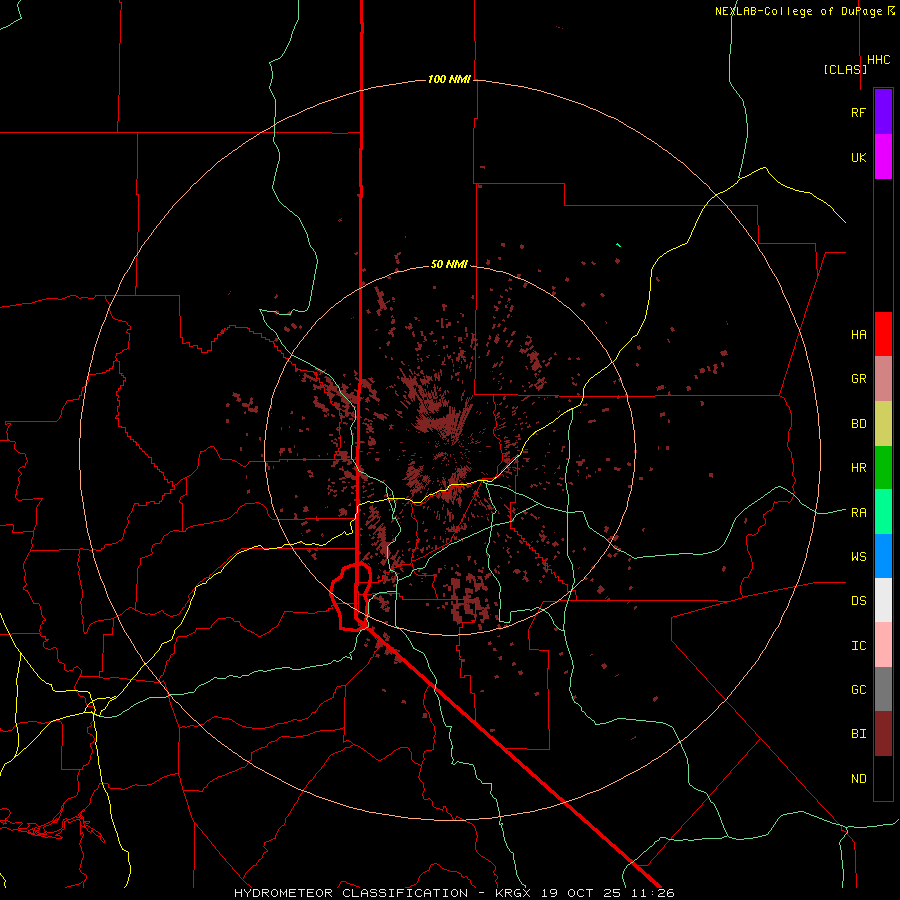Click the 50 NMI range ring label
The height and width of the screenshot is (900, 900).
pyautogui.click(x=449, y=264)
